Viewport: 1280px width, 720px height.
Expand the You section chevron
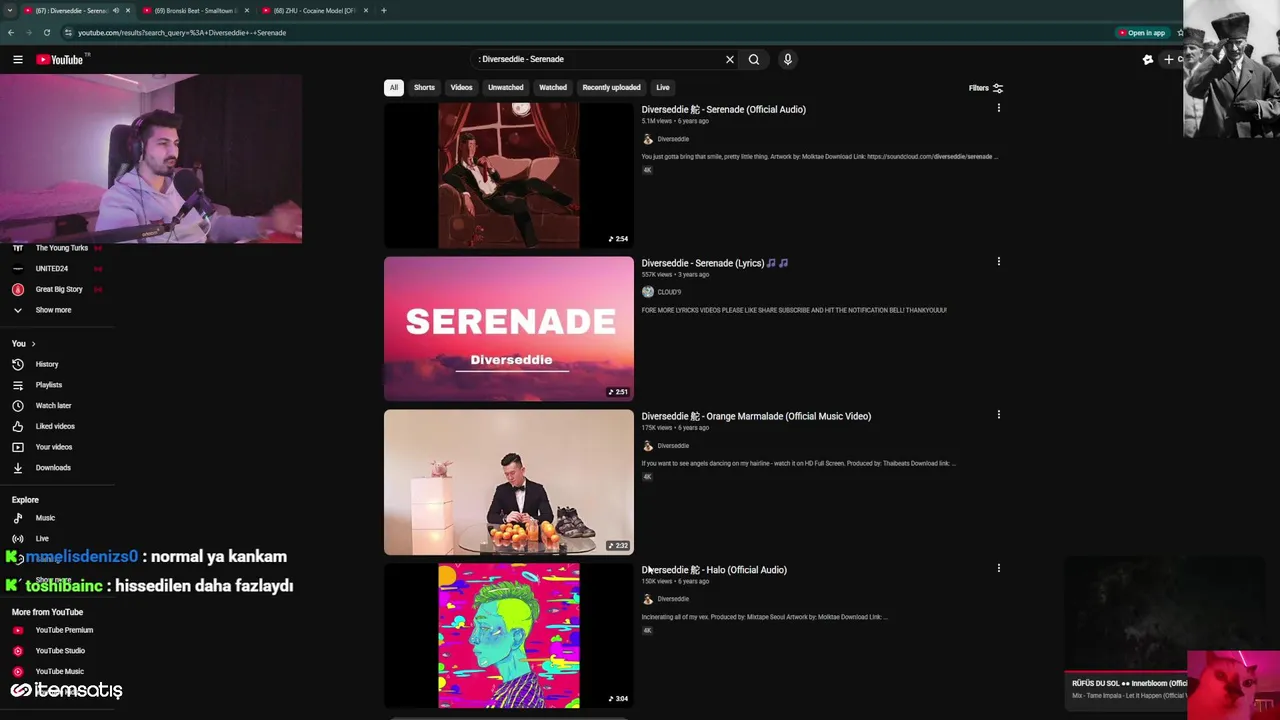33,344
